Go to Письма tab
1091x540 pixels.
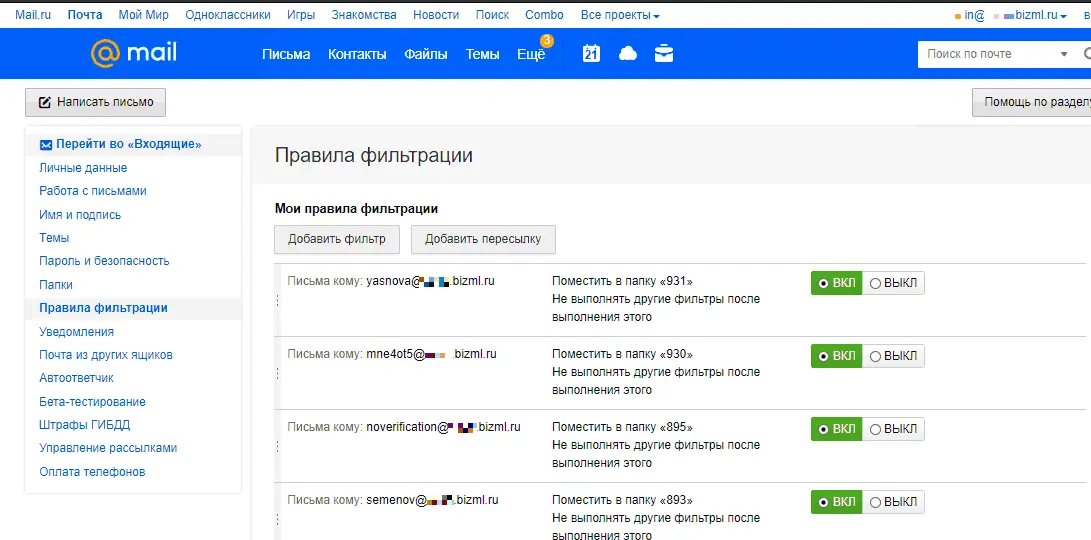click(286, 54)
